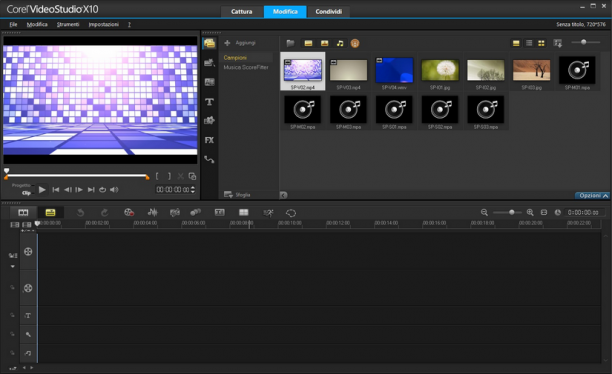Open the Path library icon
The height and width of the screenshot is (374, 612).
209,159
